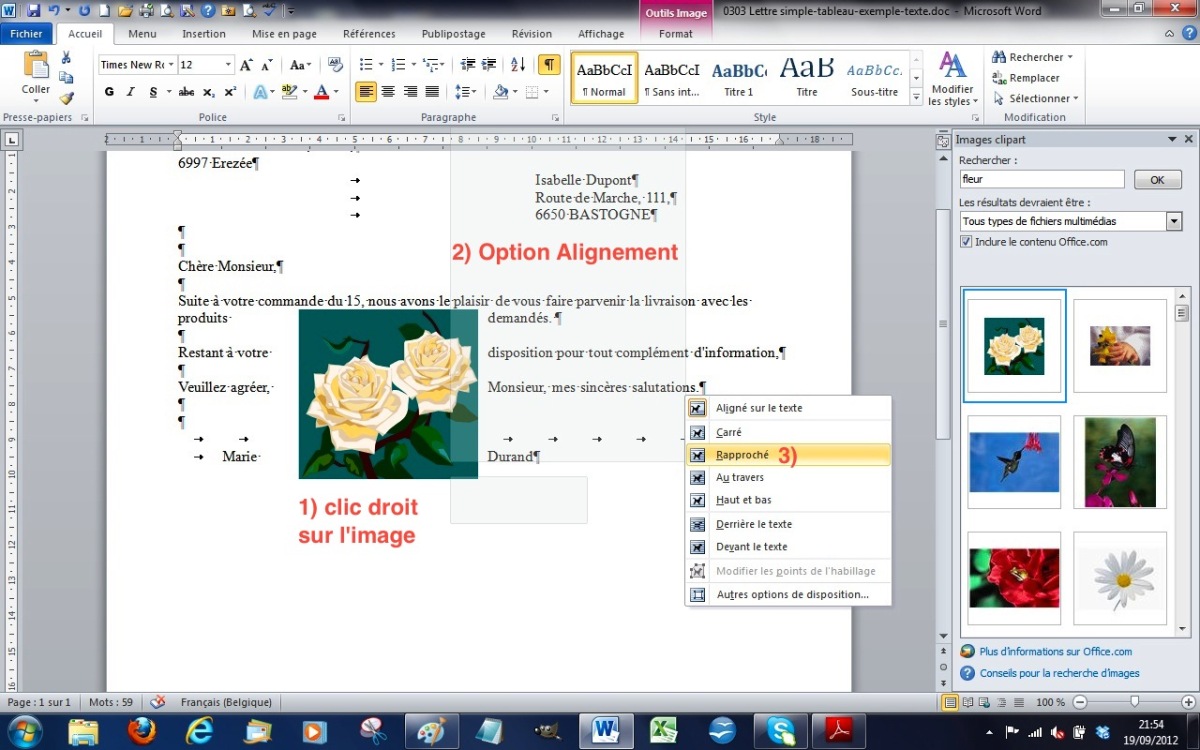Select Rapproché wrapping option
The image size is (1200, 750).
pyautogui.click(x=788, y=455)
